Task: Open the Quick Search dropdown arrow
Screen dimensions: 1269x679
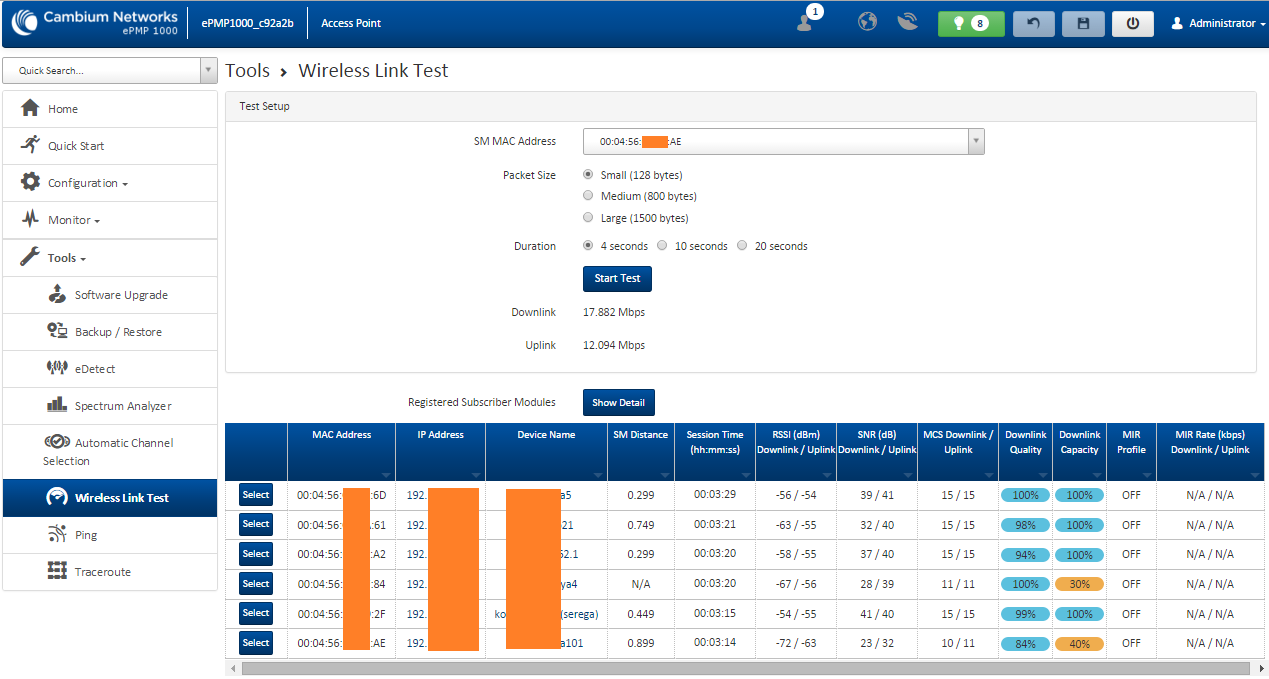Action: click(208, 70)
